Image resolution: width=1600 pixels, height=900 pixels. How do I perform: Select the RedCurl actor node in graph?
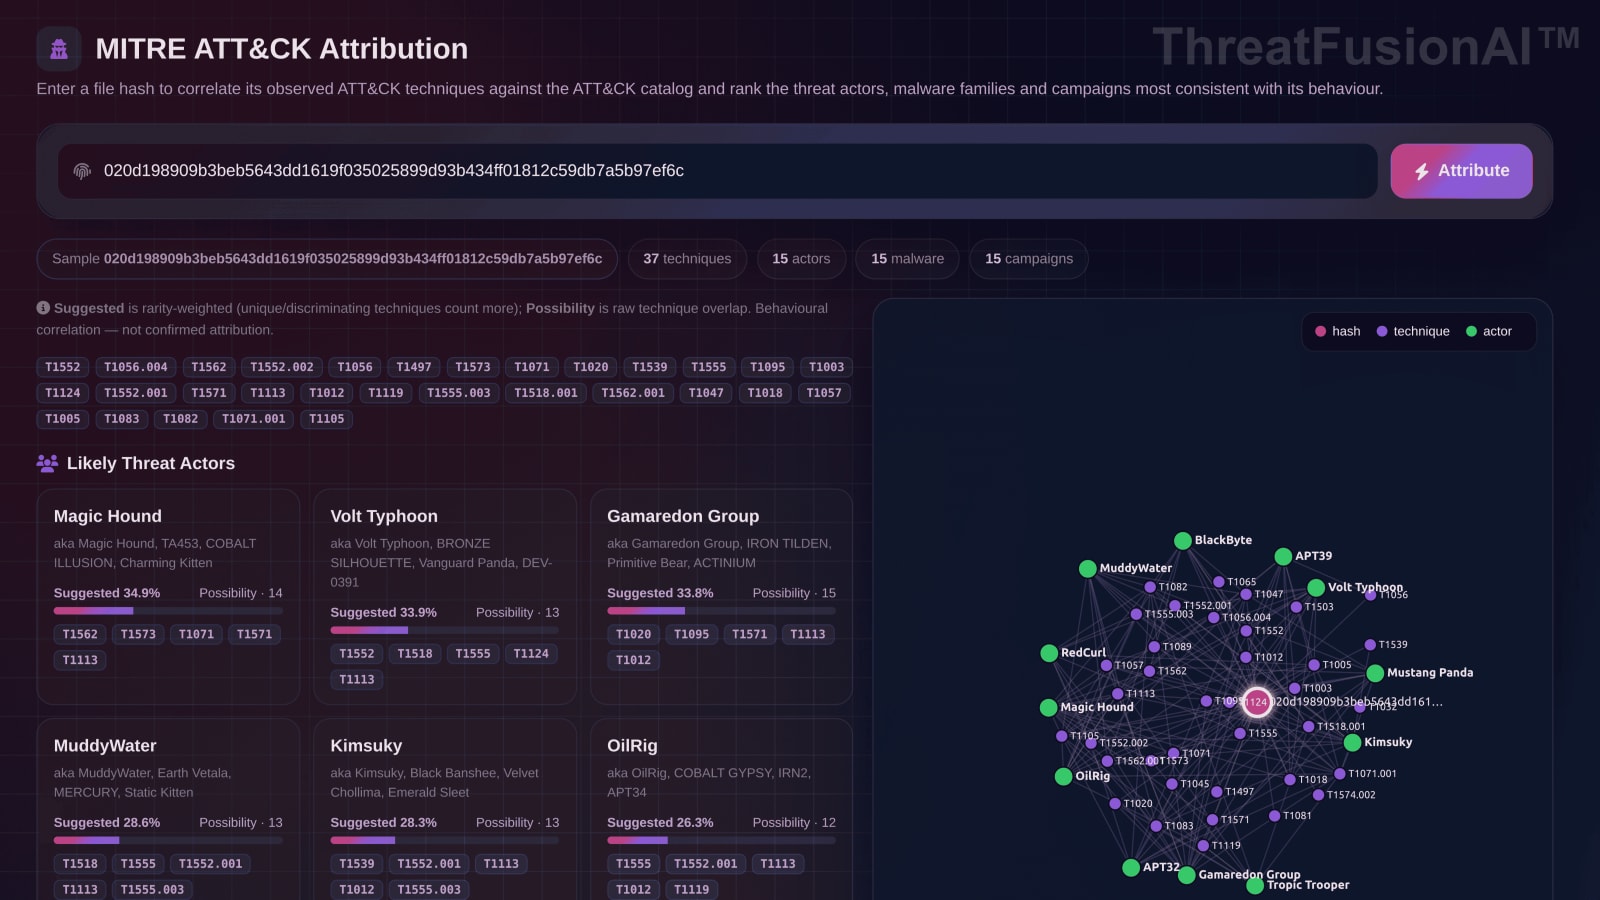click(x=1049, y=653)
